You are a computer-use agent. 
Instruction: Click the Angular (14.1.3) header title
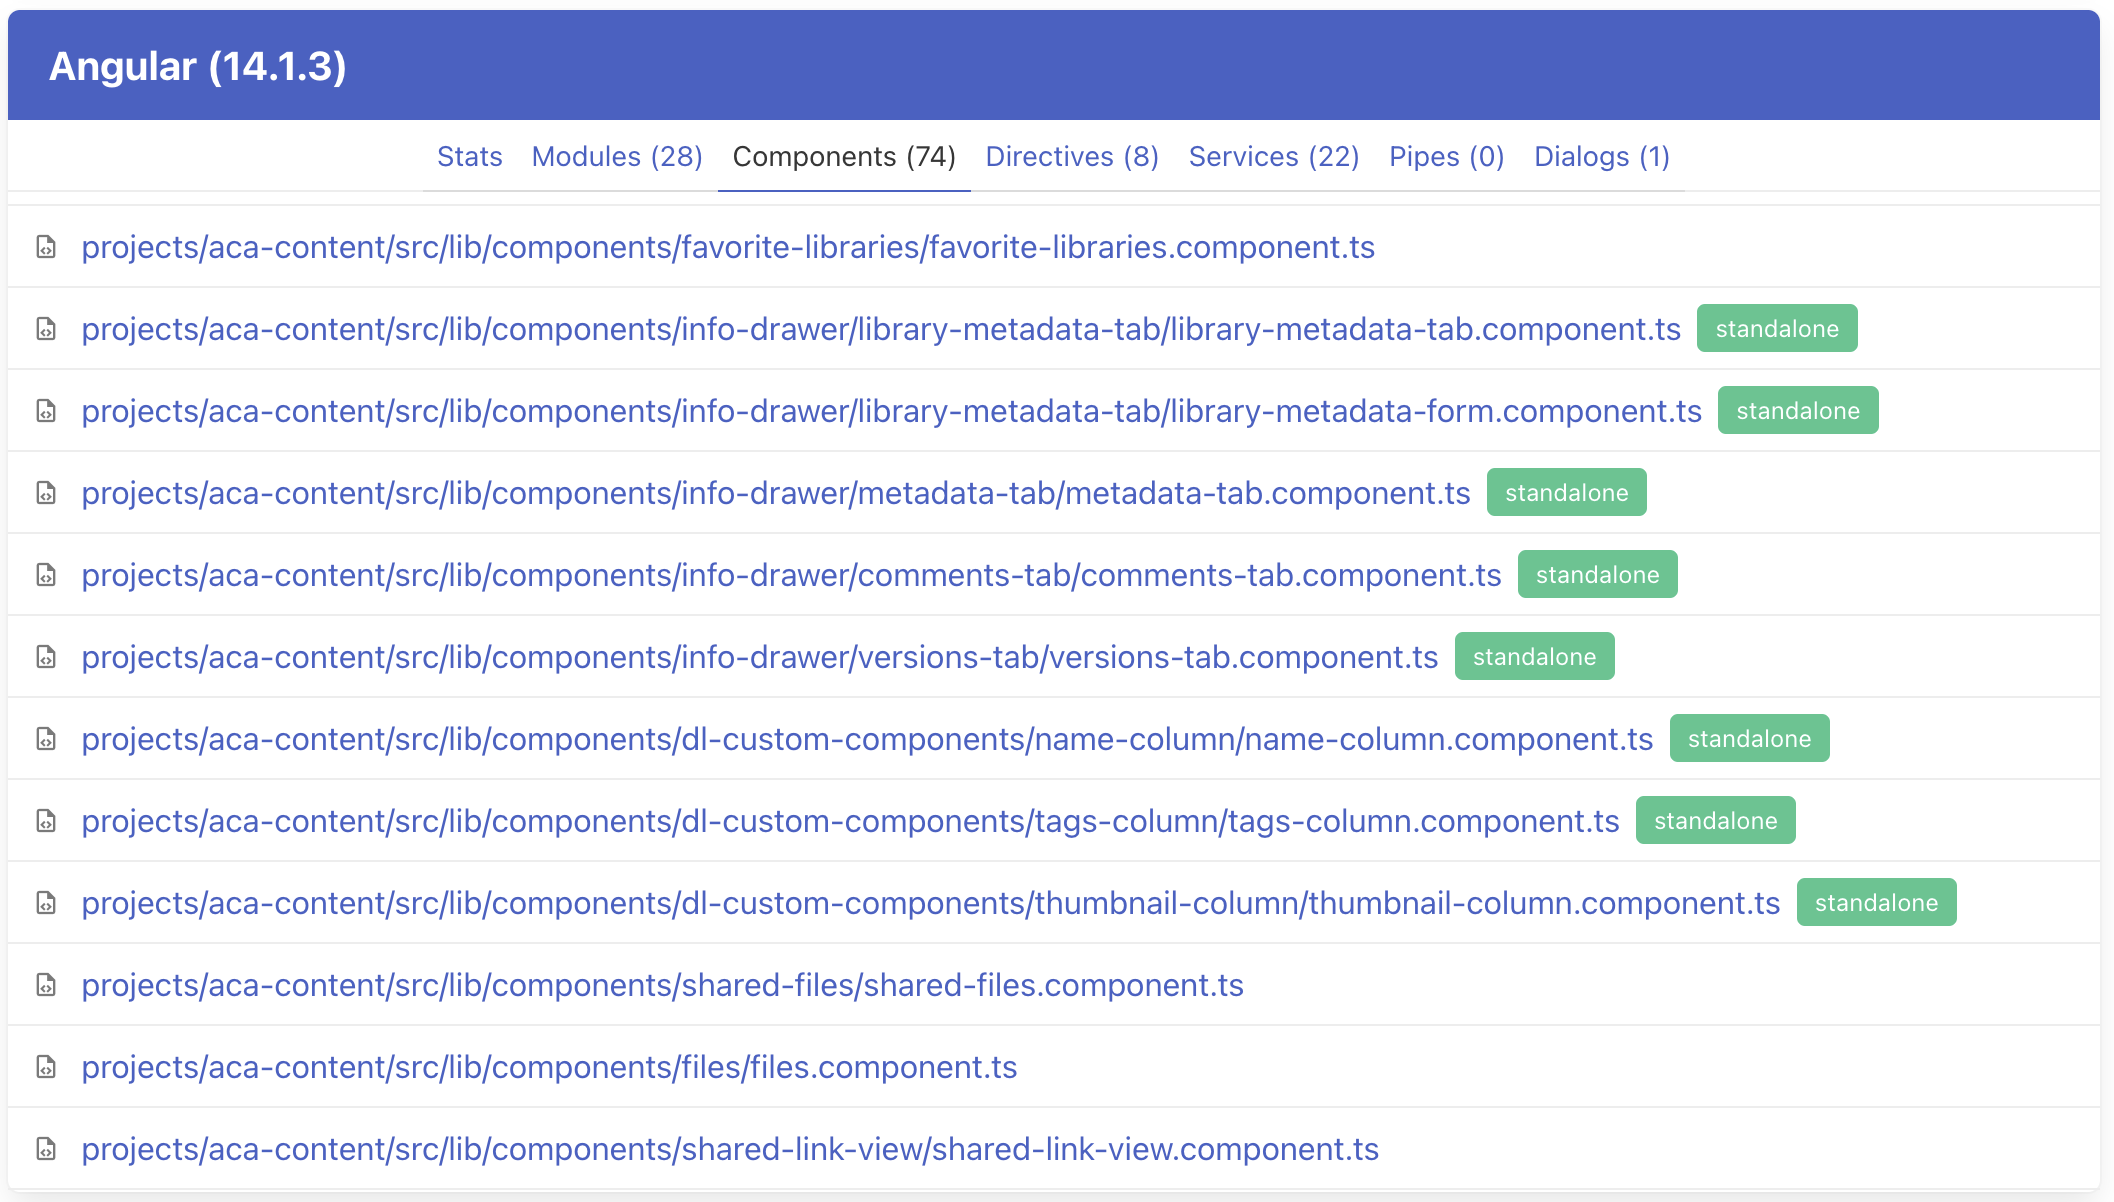click(199, 65)
